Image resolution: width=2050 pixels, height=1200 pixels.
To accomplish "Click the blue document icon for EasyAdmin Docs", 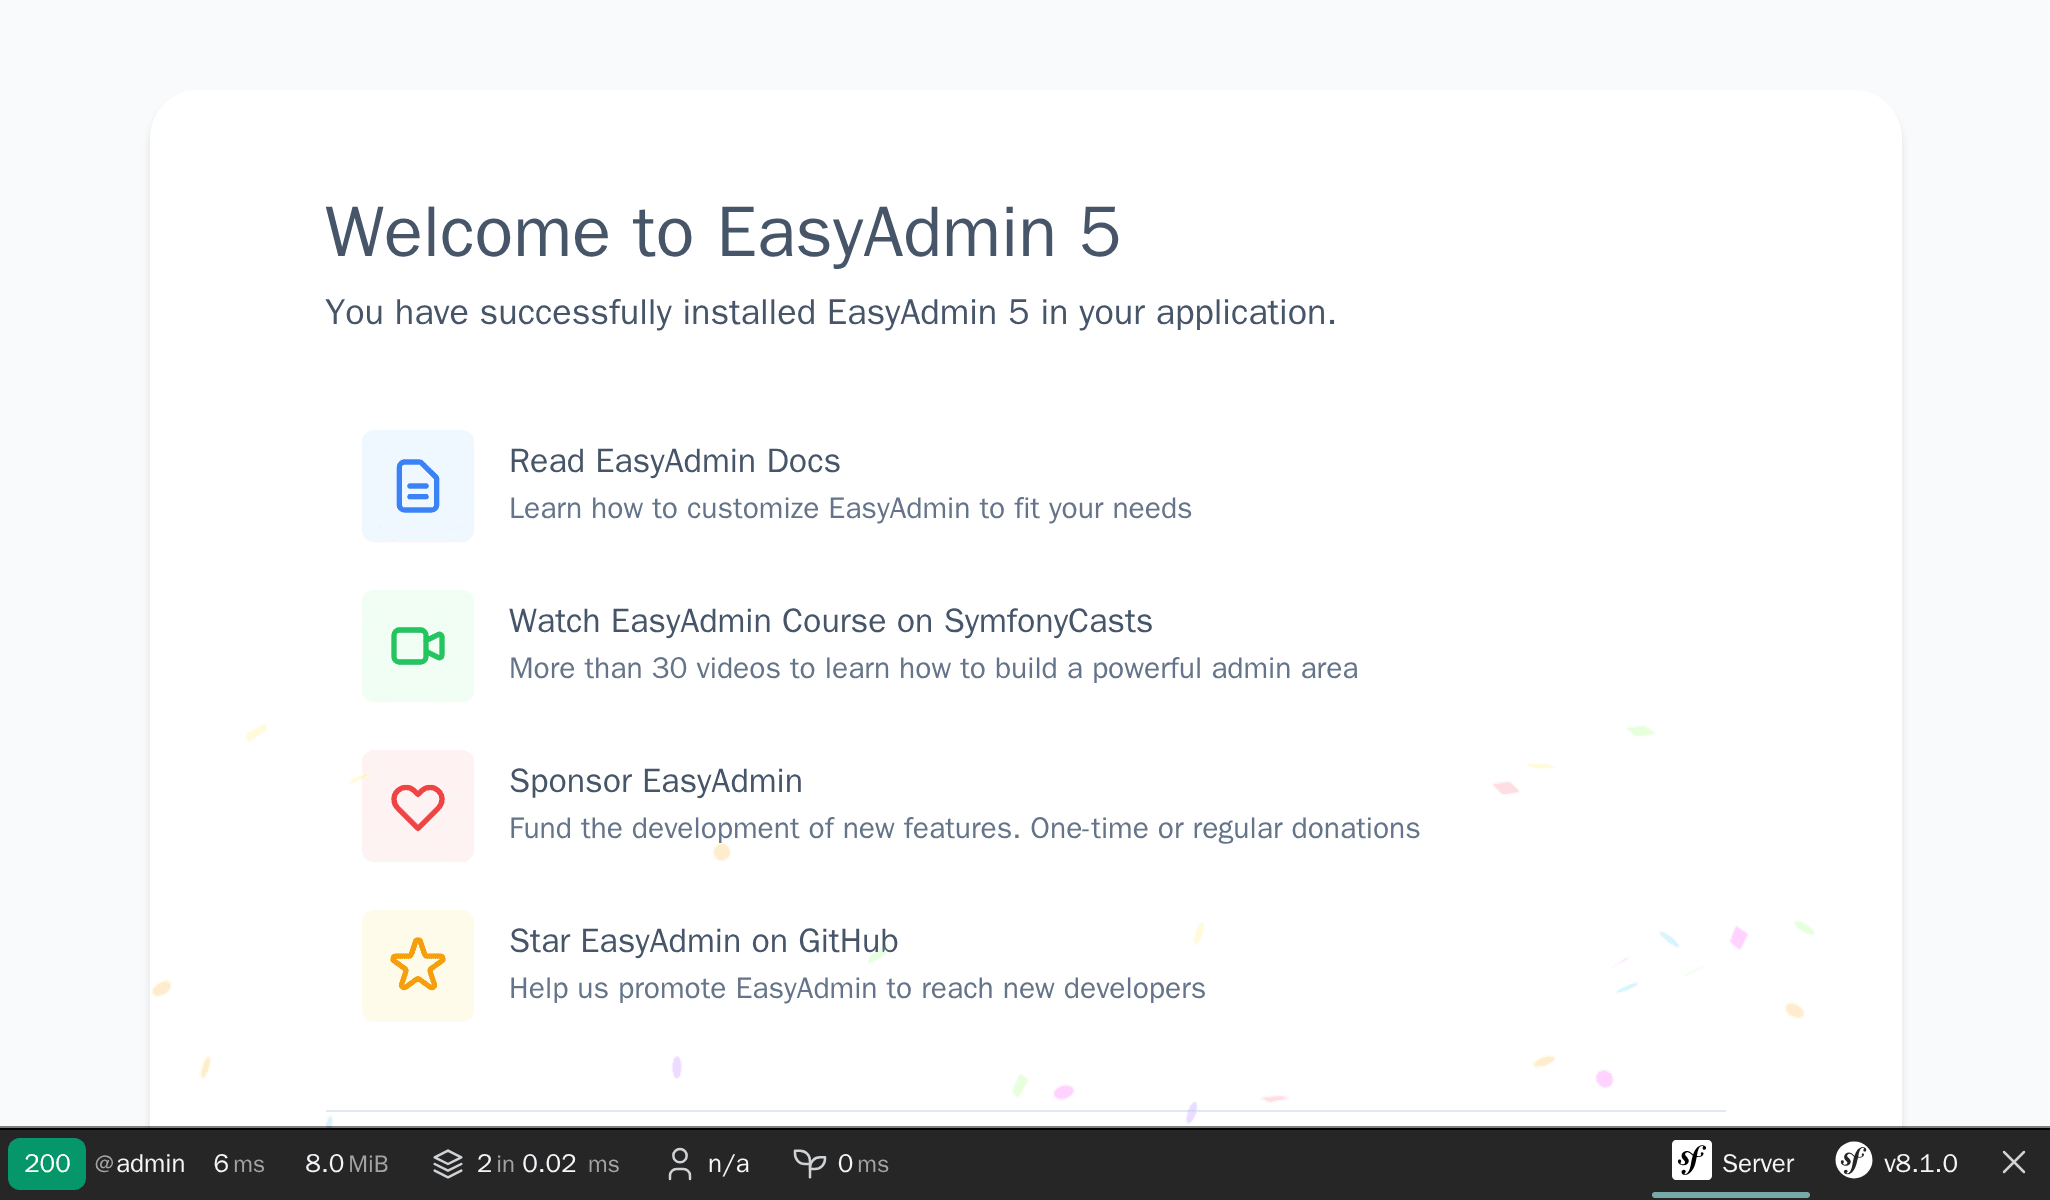I will [x=418, y=486].
